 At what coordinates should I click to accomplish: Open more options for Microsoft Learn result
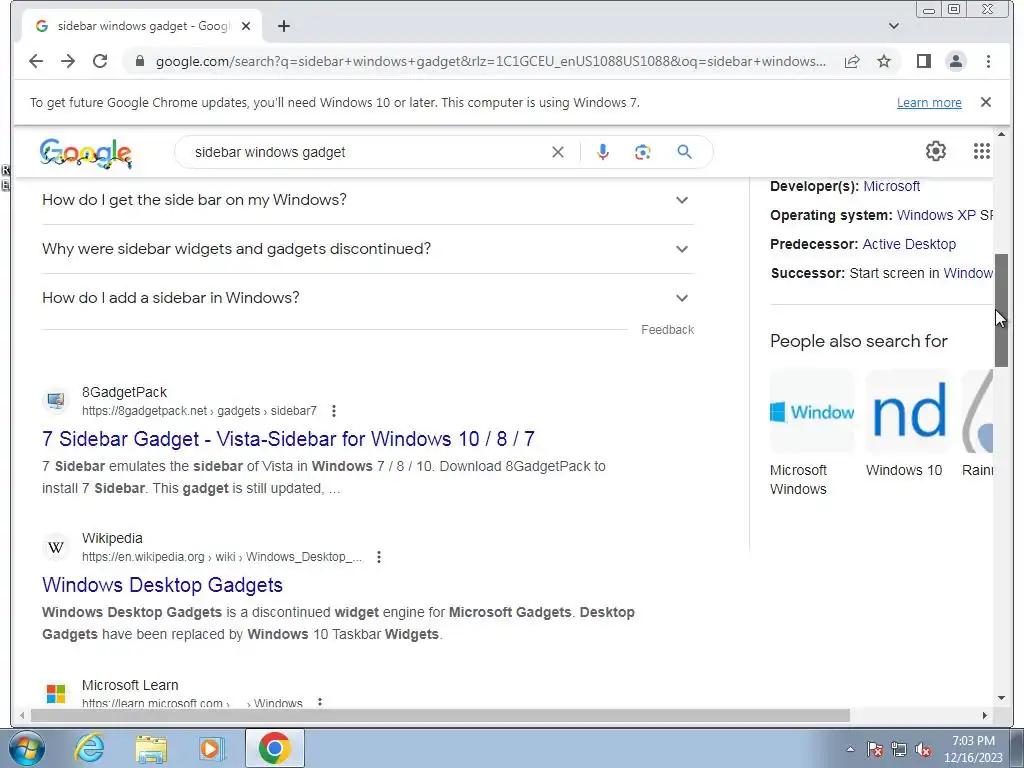[x=319, y=703]
